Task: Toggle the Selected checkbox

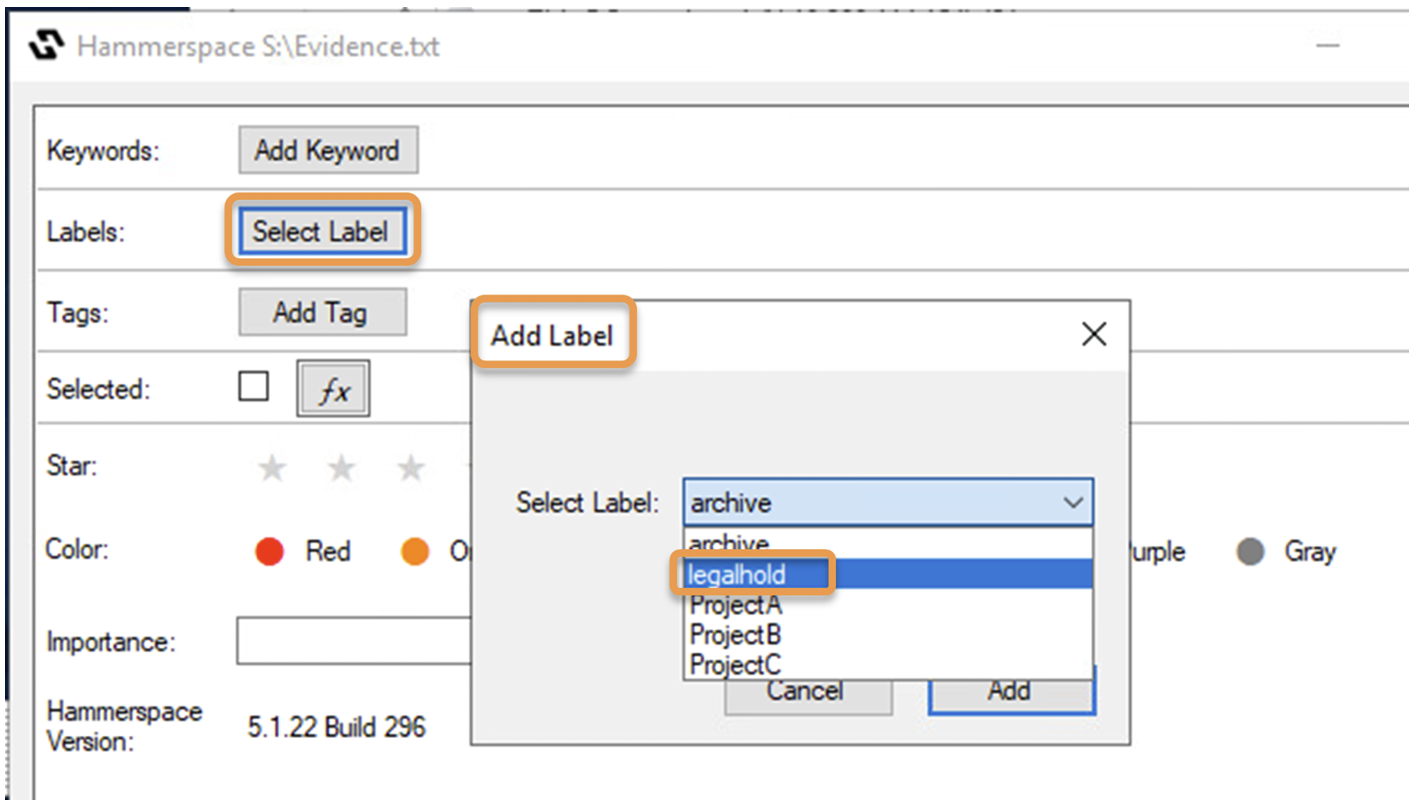Action: [x=253, y=386]
